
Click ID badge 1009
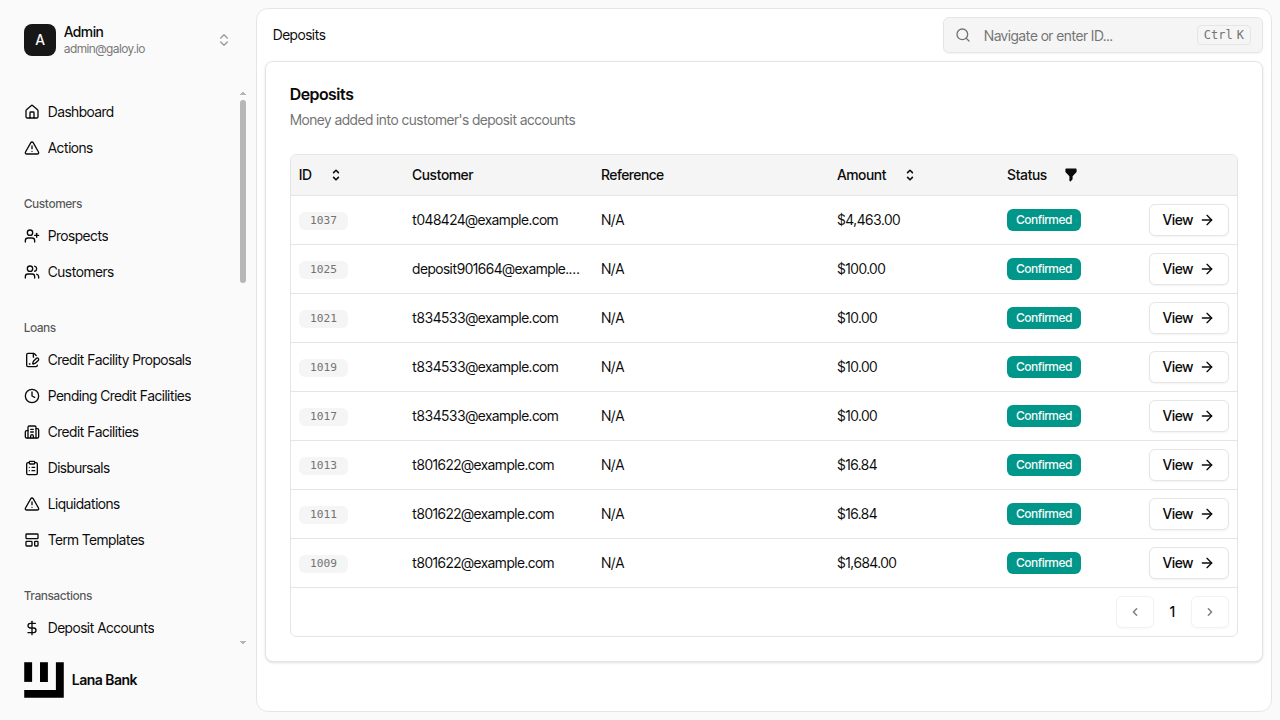tap(323, 563)
